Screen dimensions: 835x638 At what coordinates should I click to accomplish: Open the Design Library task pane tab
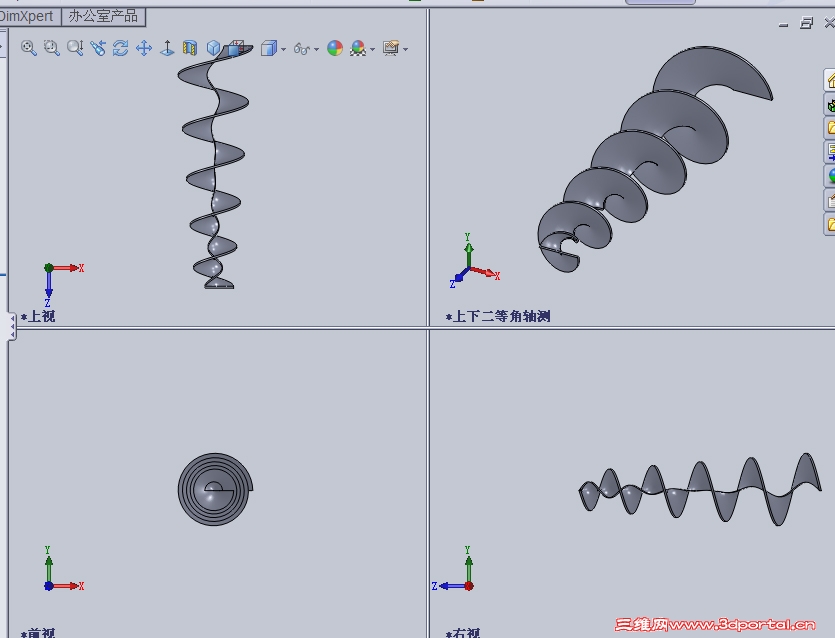(x=829, y=104)
